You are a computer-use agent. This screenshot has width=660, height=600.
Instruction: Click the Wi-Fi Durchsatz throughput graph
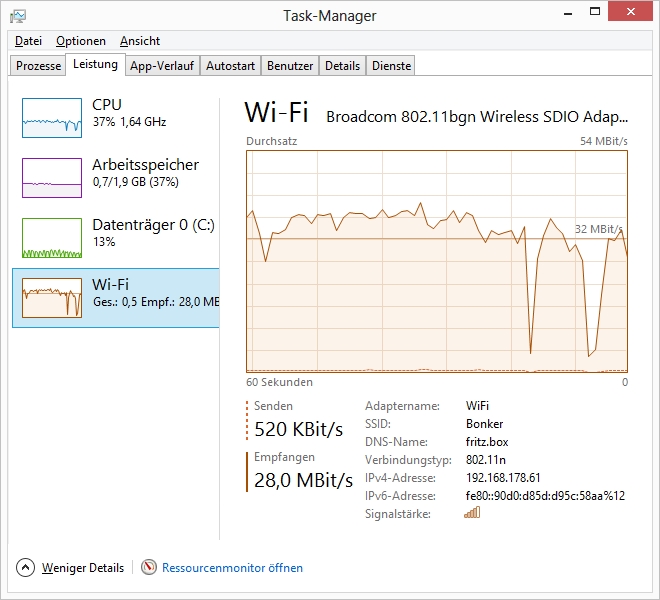(x=437, y=260)
